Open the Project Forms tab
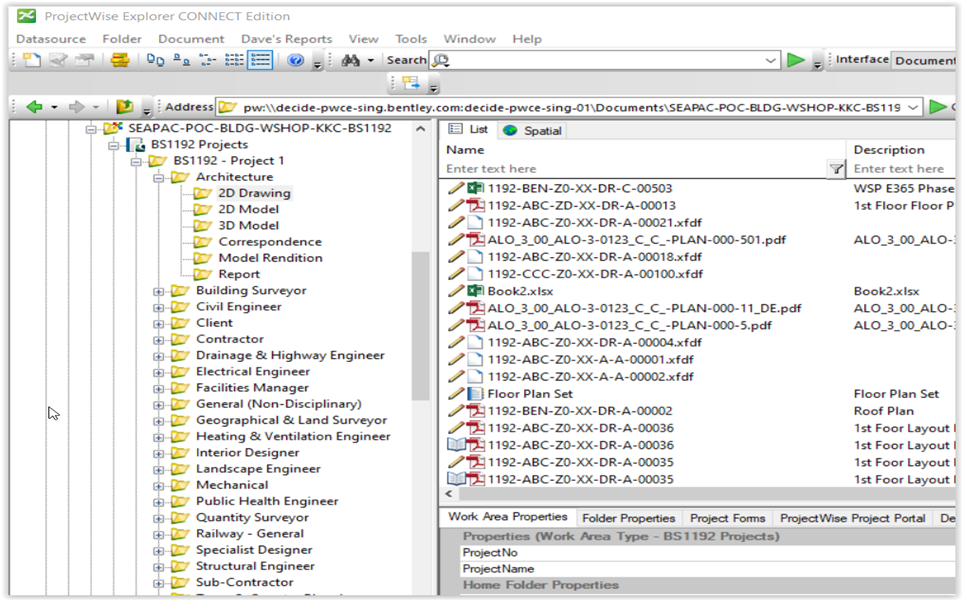 (x=727, y=518)
